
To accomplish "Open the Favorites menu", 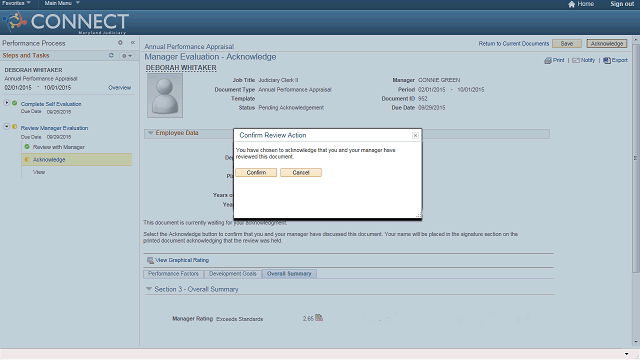I will [x=16, y=3].
